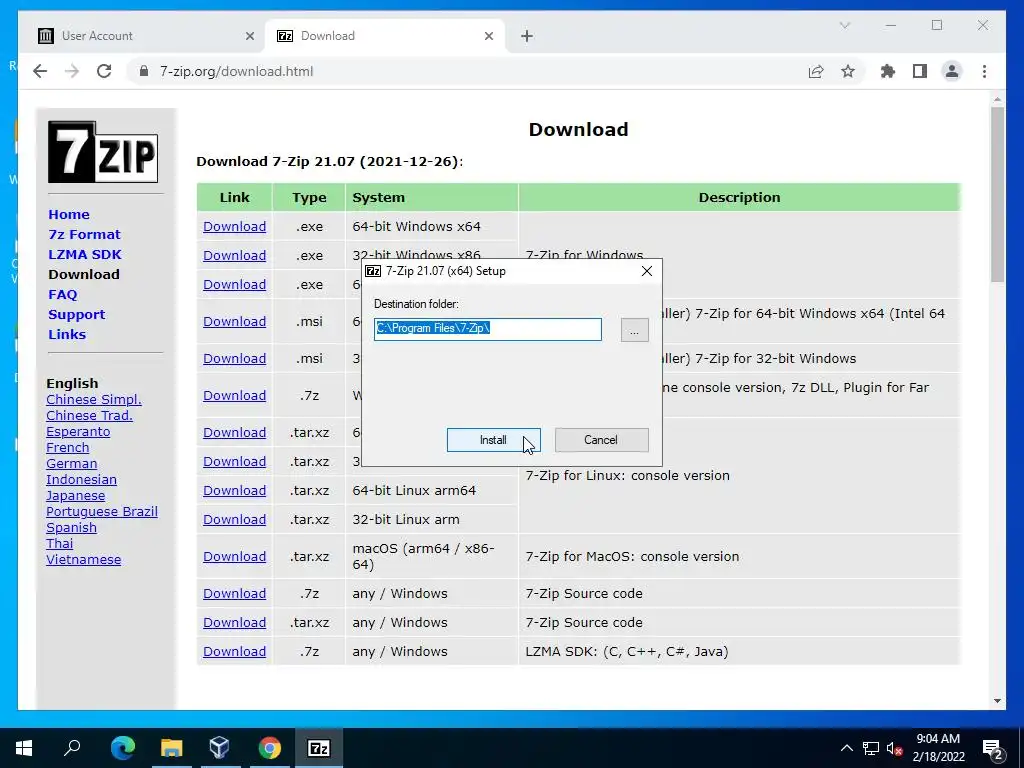Screen dimensions: 1024x768
Task: Reload the 7-zip download page
Action: (104, 71)
